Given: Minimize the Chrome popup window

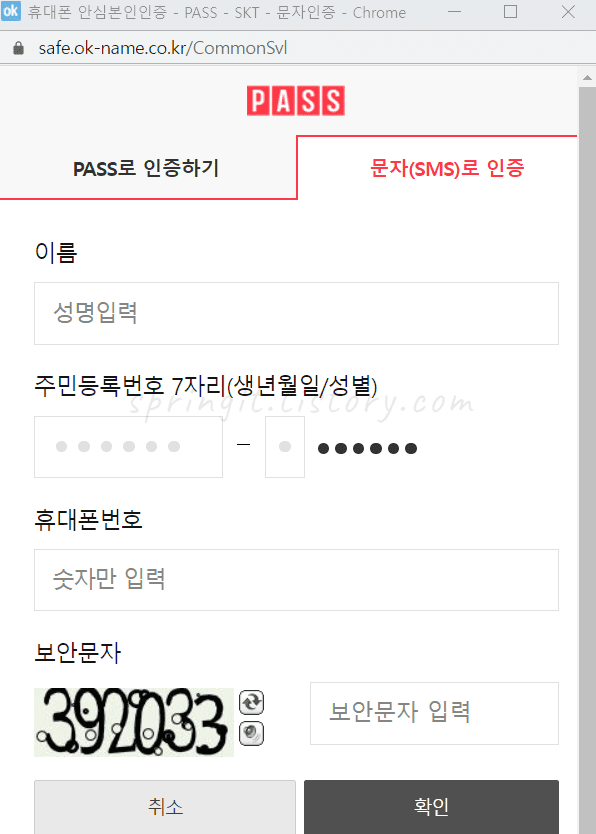Looking at the screenshot, I should 455,12.
